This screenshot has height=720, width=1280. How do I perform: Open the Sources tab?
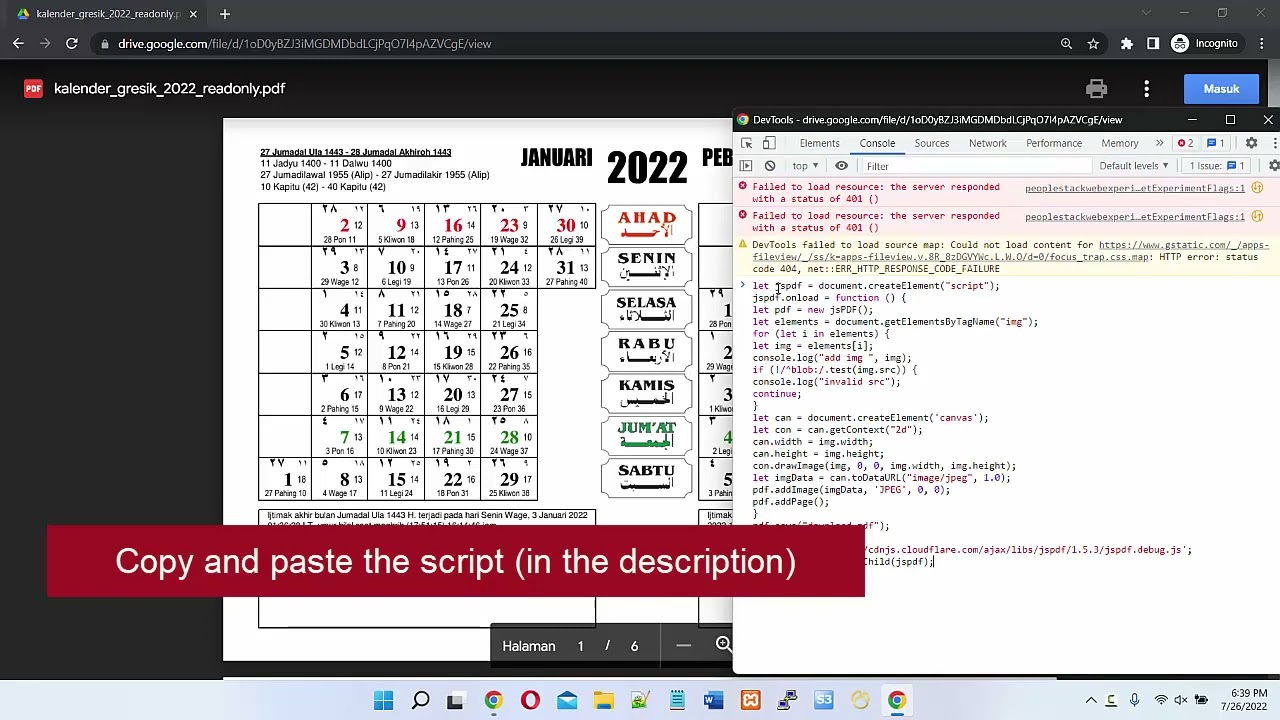click(x=931, y=143)
